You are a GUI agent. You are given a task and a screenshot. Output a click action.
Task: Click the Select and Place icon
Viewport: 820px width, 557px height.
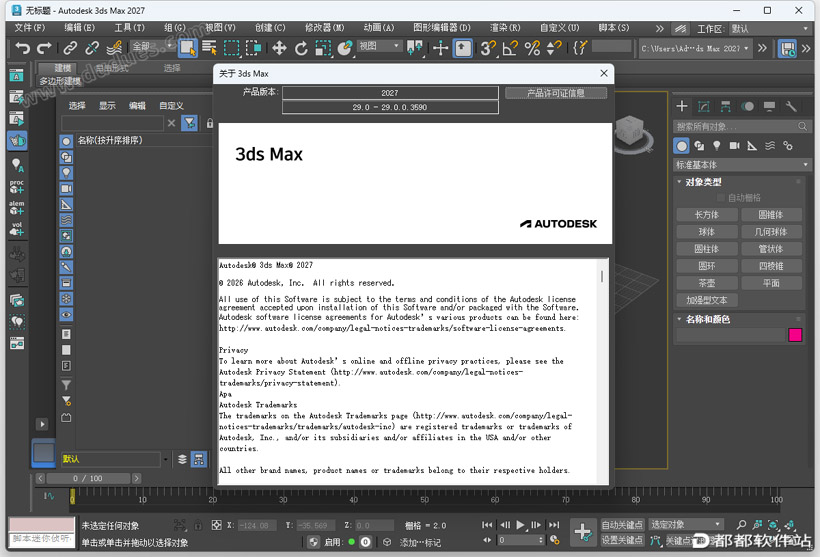click(x=345, y=48)
